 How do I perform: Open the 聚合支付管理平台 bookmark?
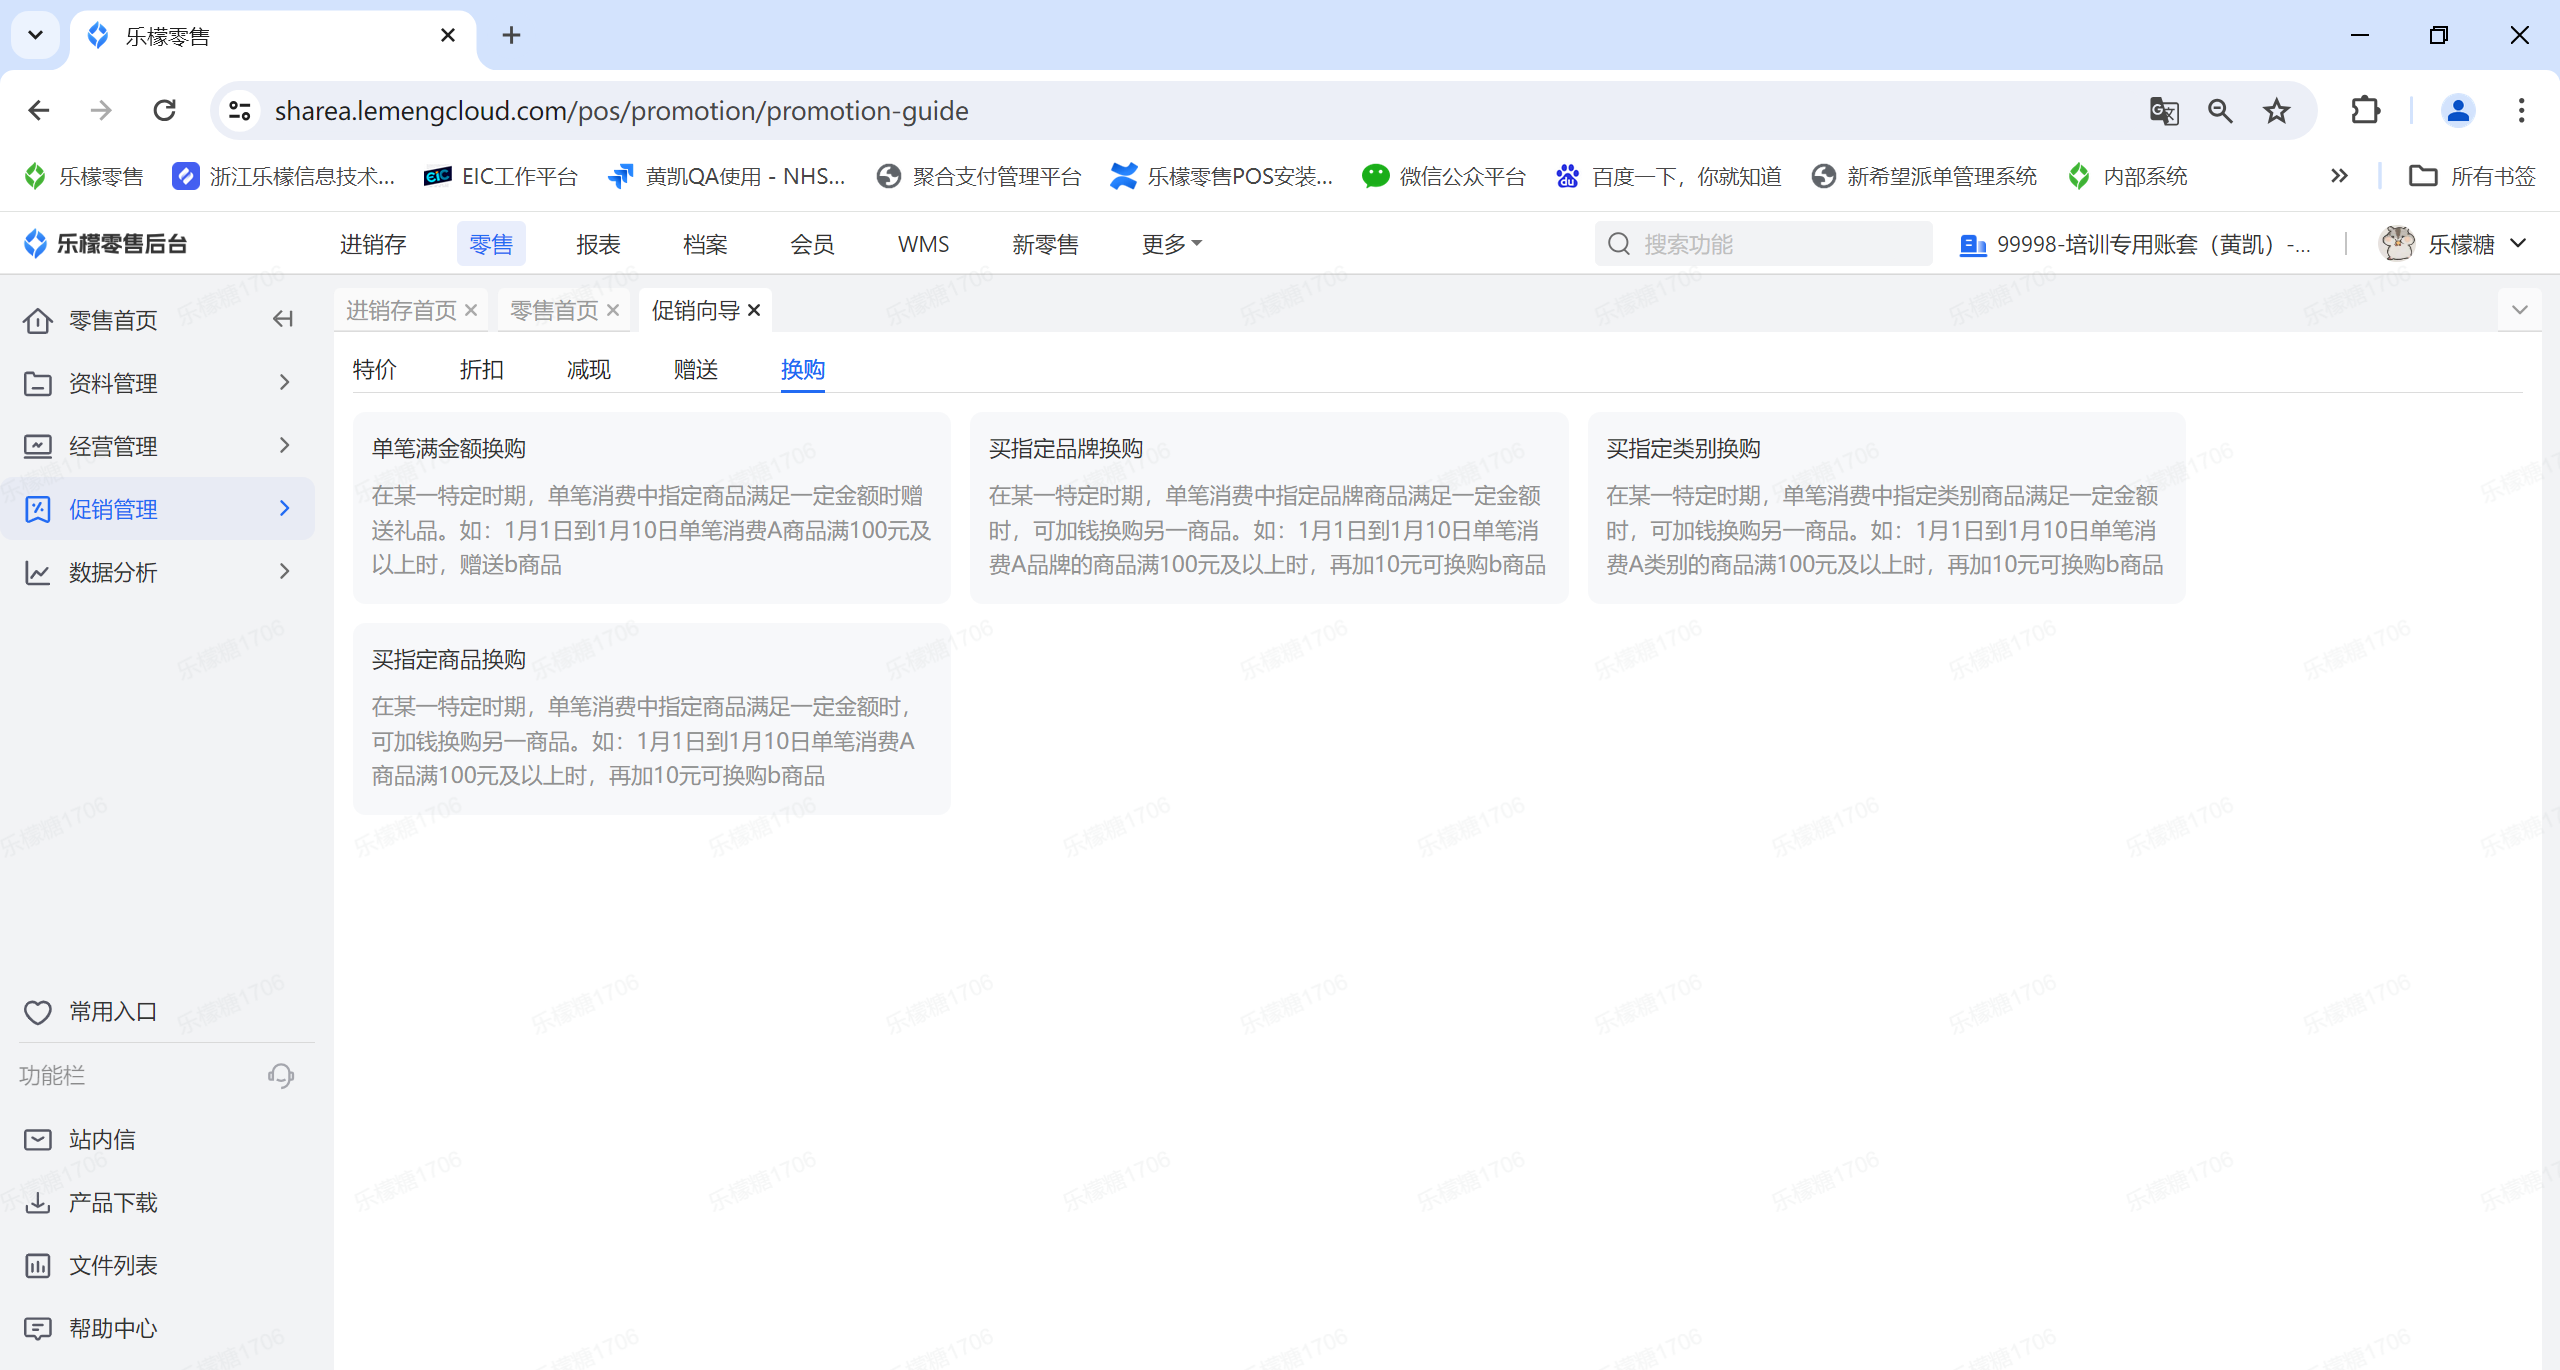point(979,176)
